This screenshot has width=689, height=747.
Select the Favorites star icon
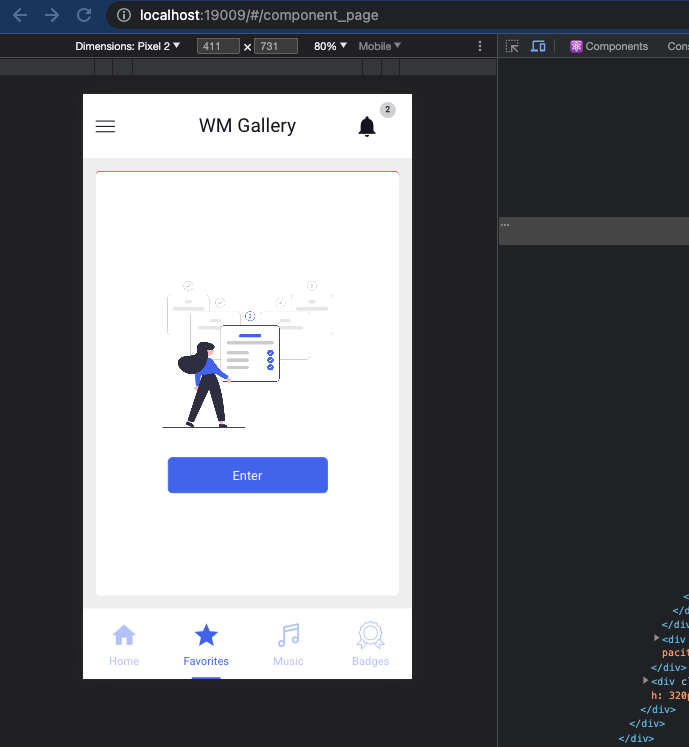(206, 635)
